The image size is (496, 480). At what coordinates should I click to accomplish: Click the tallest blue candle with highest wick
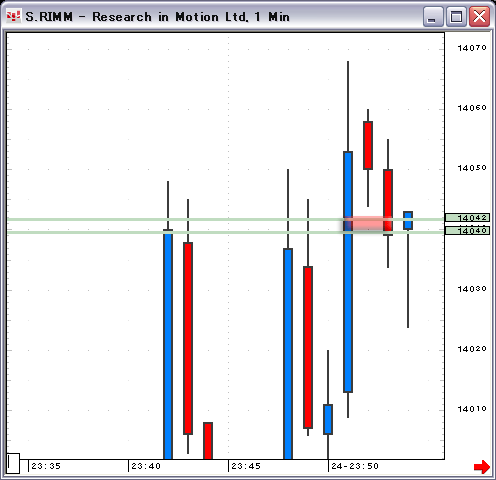pos(348,272)
